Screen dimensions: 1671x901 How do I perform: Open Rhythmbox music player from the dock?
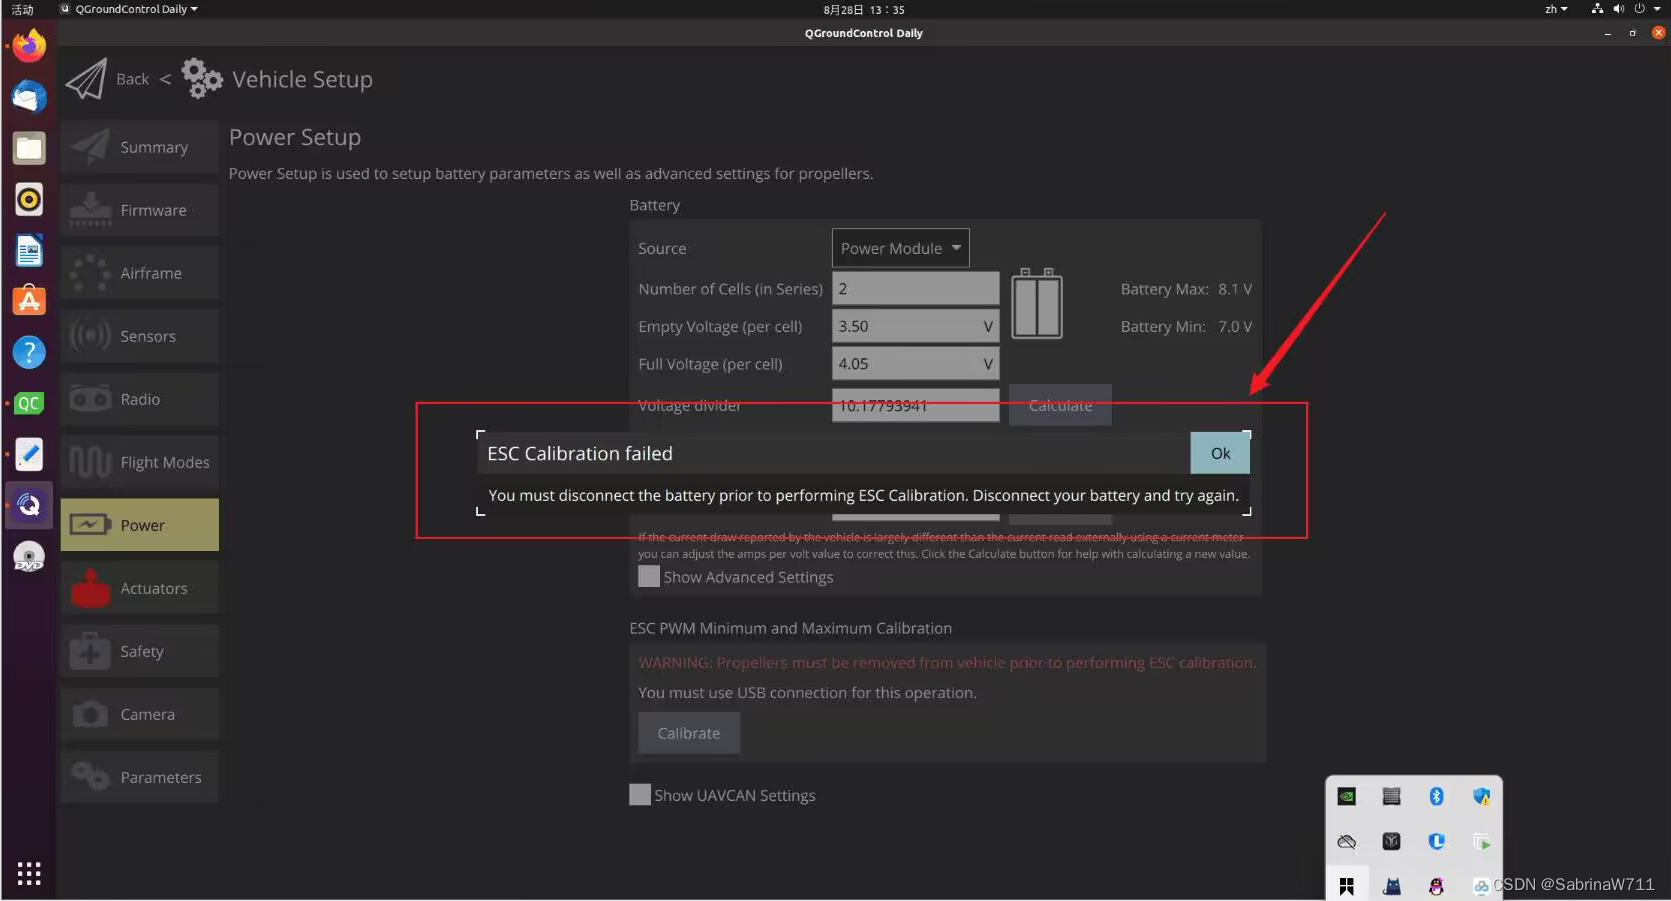tap(29, 199)
